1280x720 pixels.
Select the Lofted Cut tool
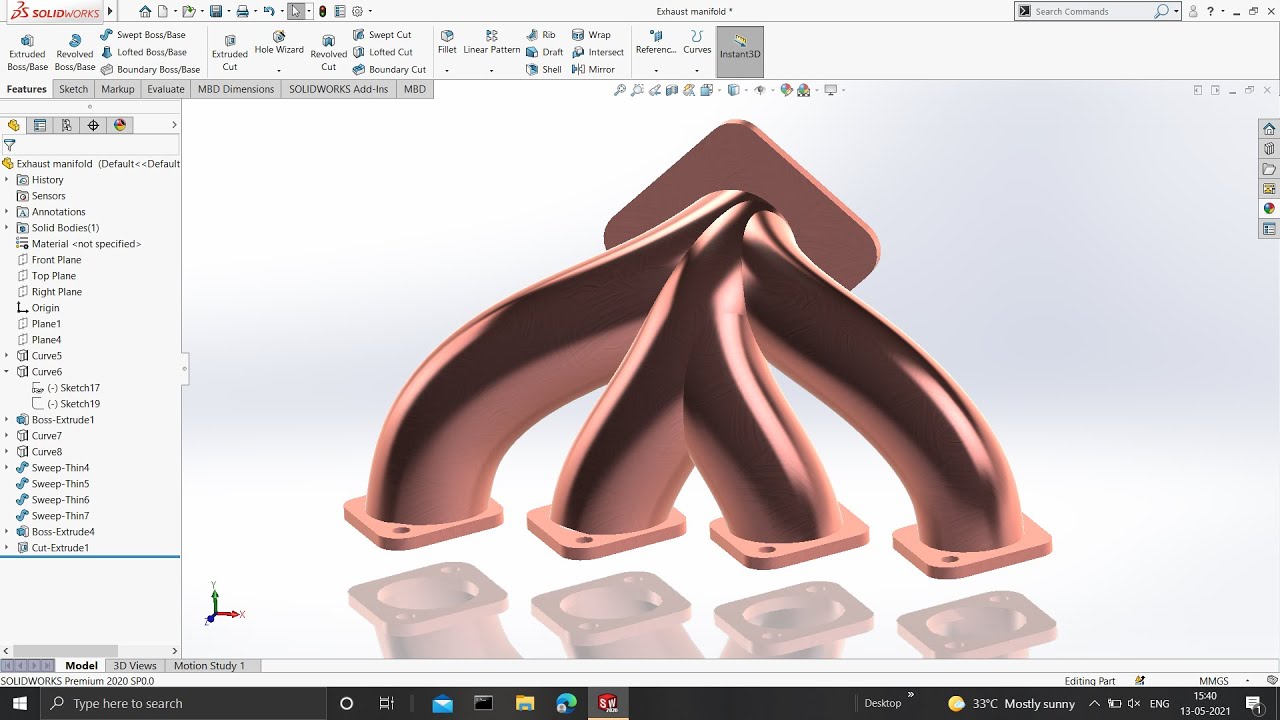tap(383, 52)
